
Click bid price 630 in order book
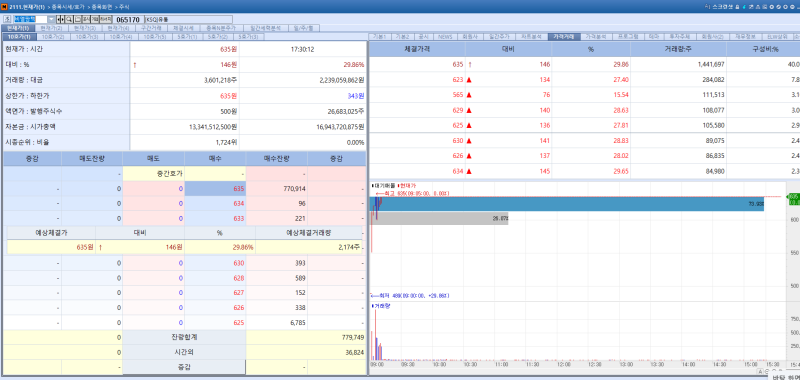pyautogui.click(x=215, y=263)
